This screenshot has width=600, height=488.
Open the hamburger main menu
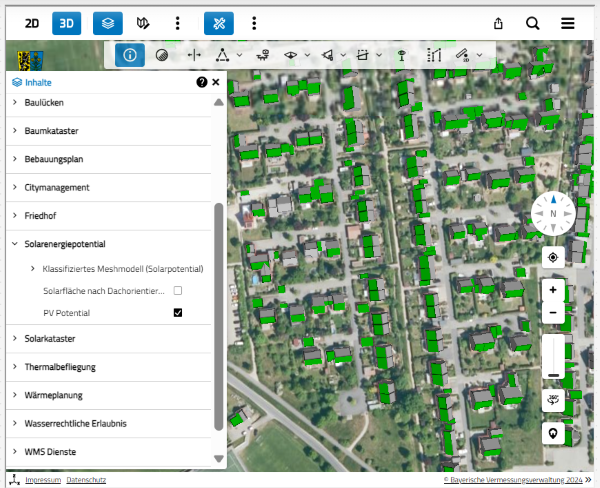click(x=567, y=23)
